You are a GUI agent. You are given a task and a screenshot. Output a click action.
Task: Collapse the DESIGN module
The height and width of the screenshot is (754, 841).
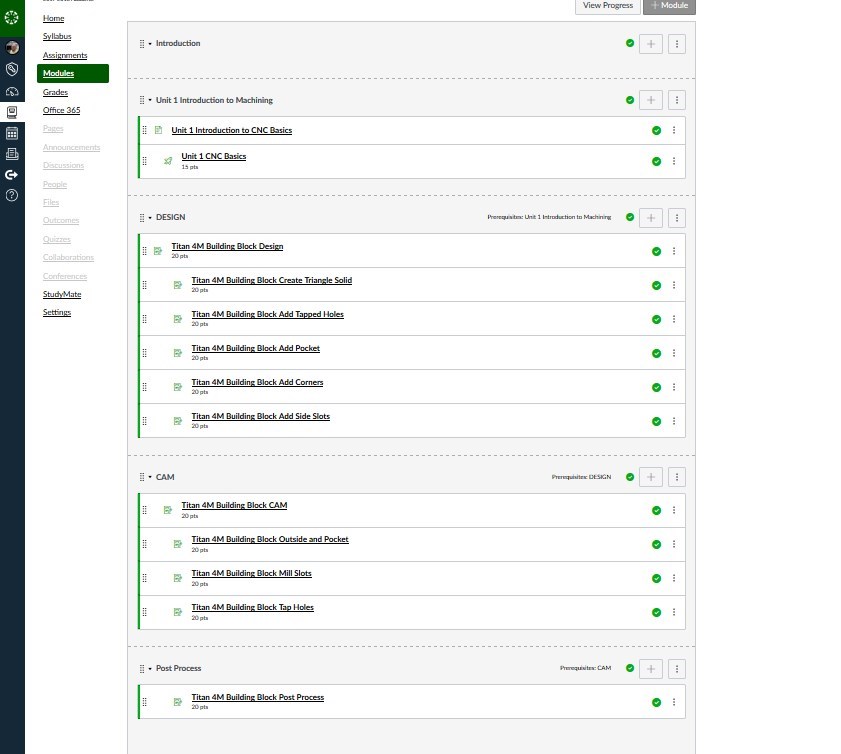(x=150, y=217)
